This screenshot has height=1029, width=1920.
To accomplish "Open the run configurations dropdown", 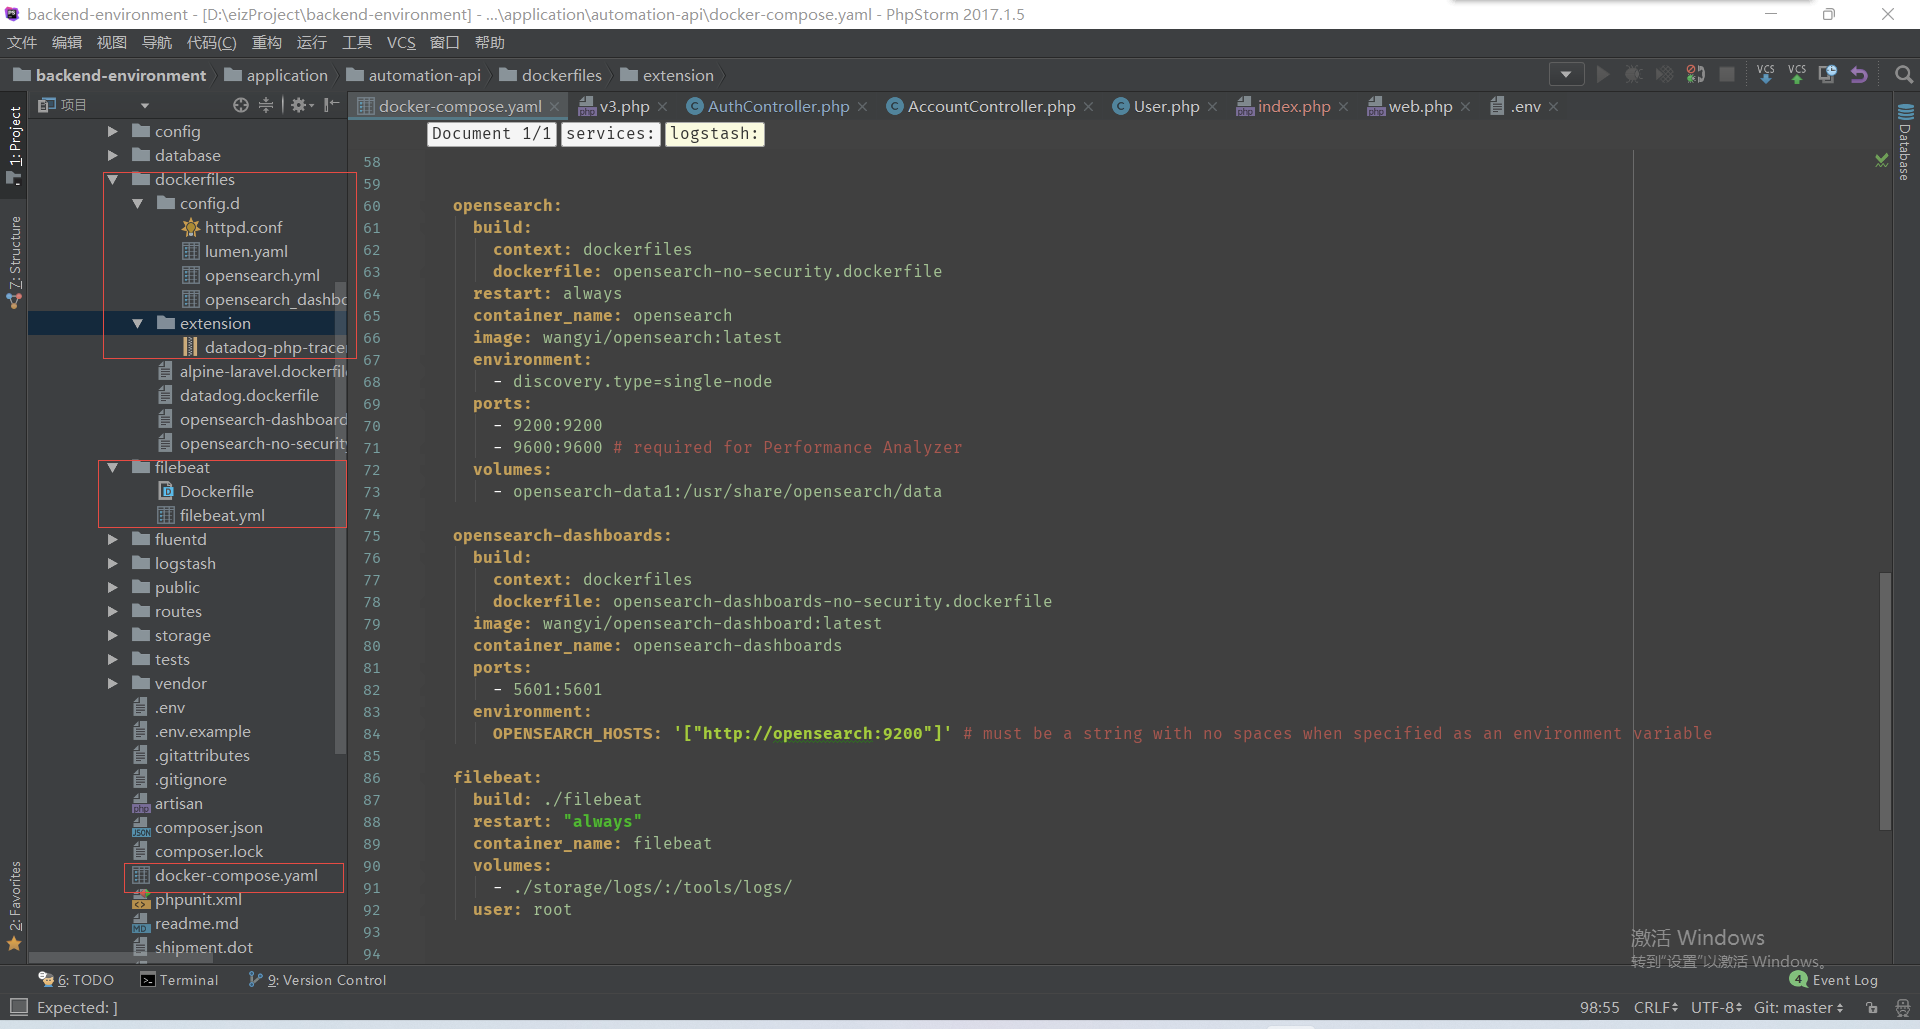I will pos(1566,75).
